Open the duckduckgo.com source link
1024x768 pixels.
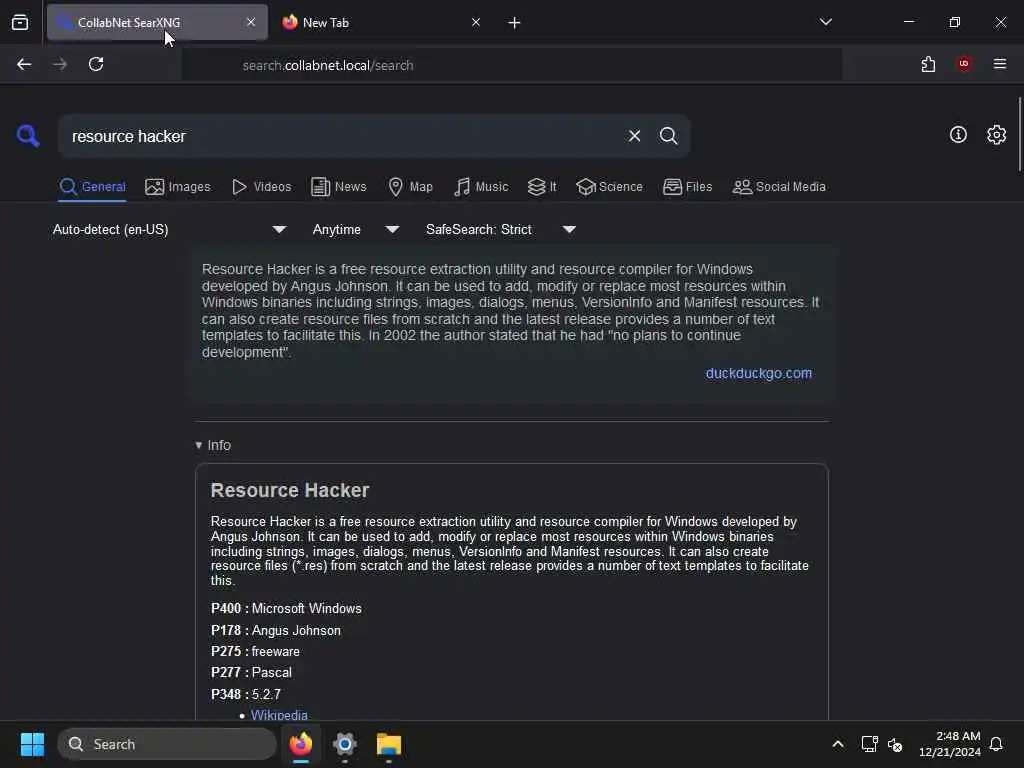[x=759, y=373]
